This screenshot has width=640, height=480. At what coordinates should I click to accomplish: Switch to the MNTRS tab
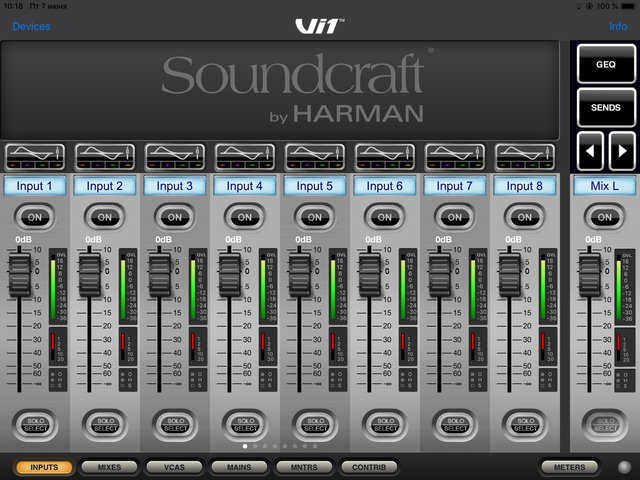304,467
